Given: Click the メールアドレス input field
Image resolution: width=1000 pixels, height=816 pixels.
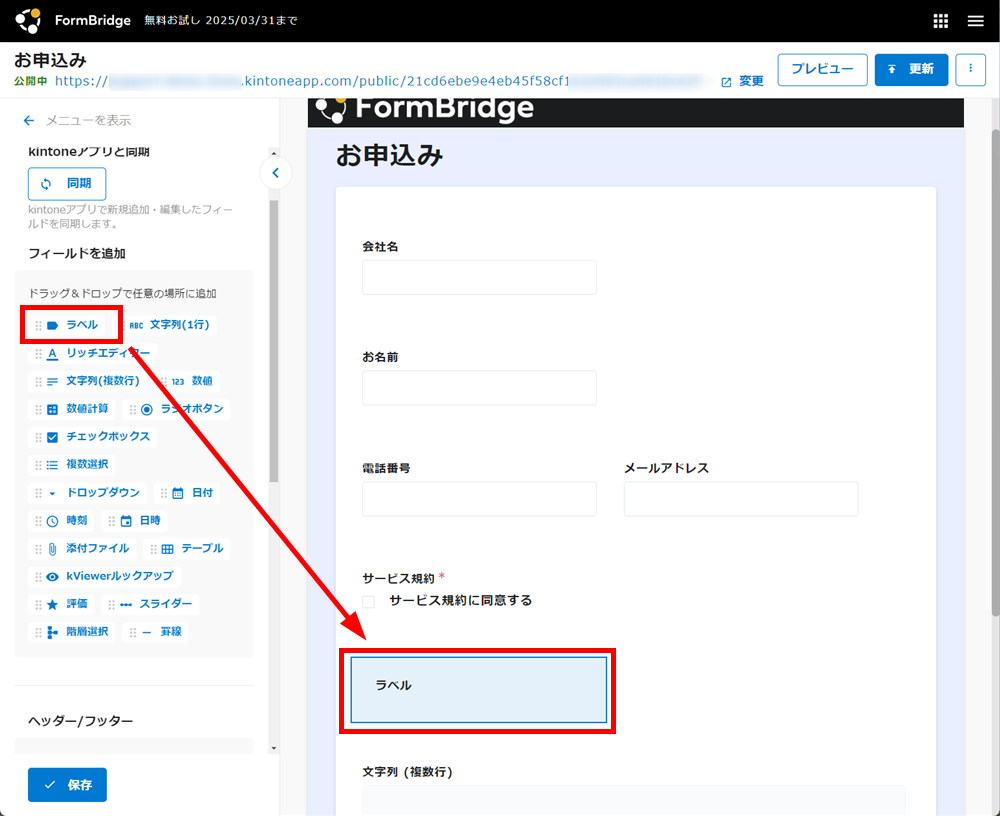Looking at the screenshot, I should tap(741, 498).
